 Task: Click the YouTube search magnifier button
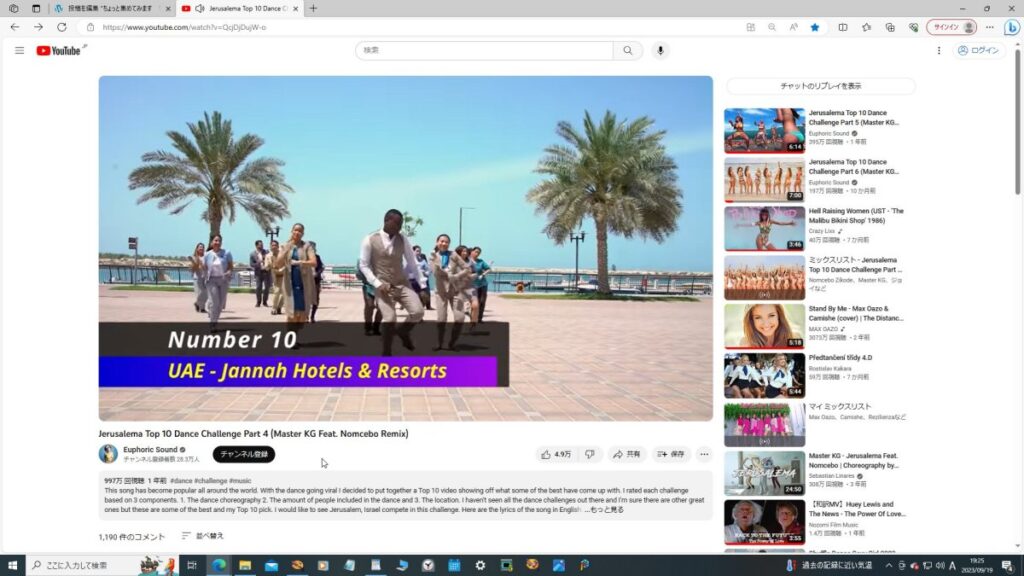tap(628, 50)
